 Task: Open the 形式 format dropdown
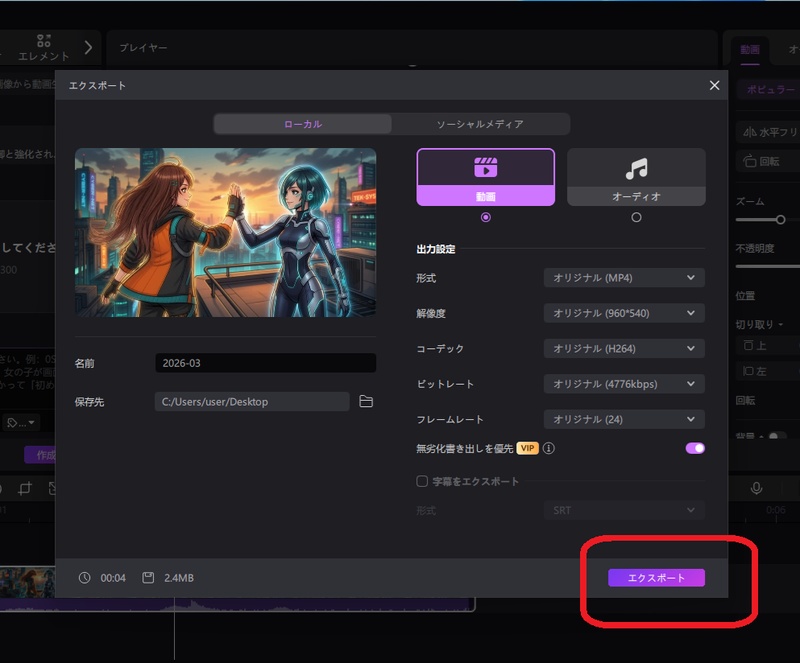click(623, 278)
